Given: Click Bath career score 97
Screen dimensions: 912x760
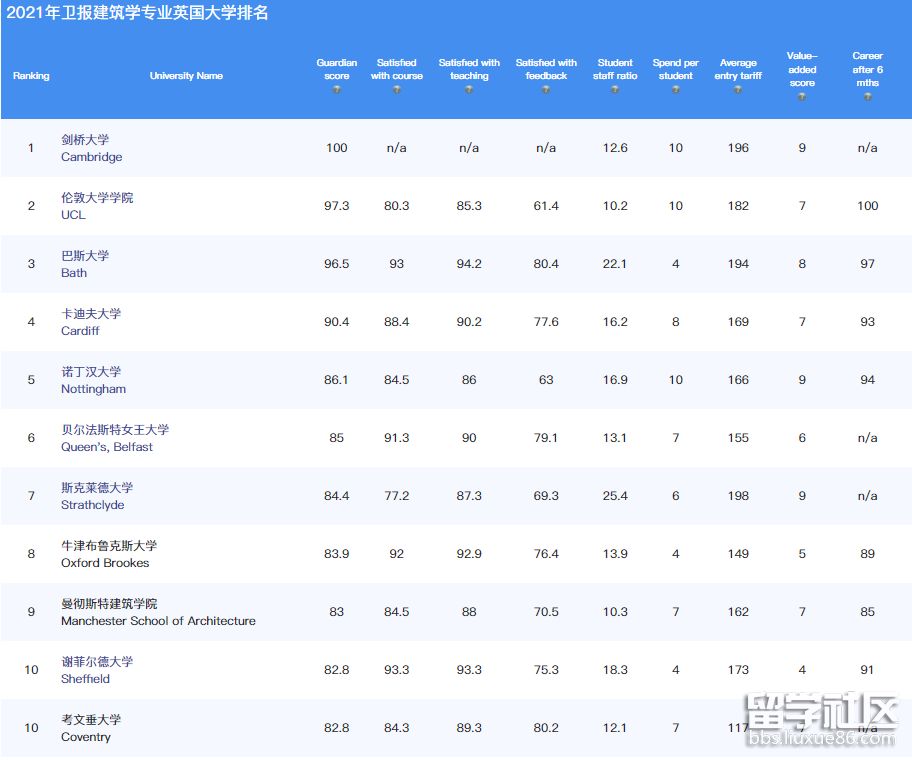Looking at the screenshot, I should 867,264.
